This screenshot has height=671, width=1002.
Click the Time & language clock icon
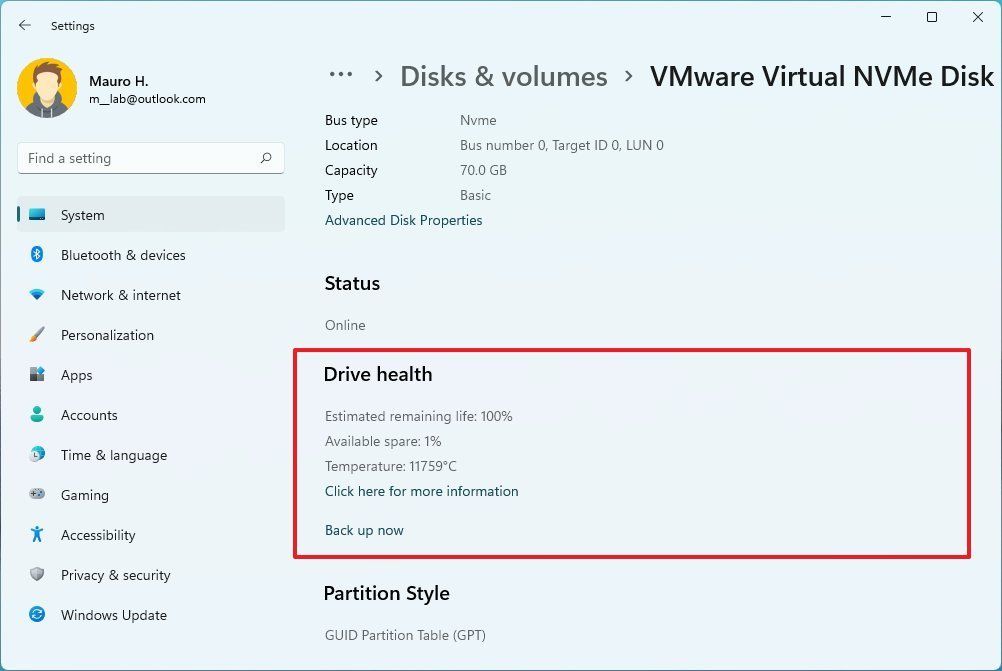click(37, 455)
